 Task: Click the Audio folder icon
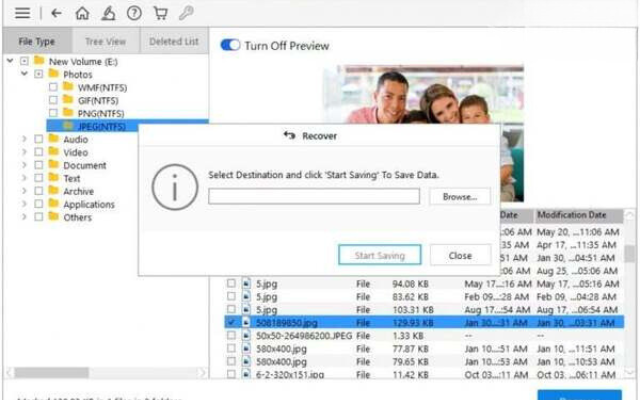pos(53,139)
